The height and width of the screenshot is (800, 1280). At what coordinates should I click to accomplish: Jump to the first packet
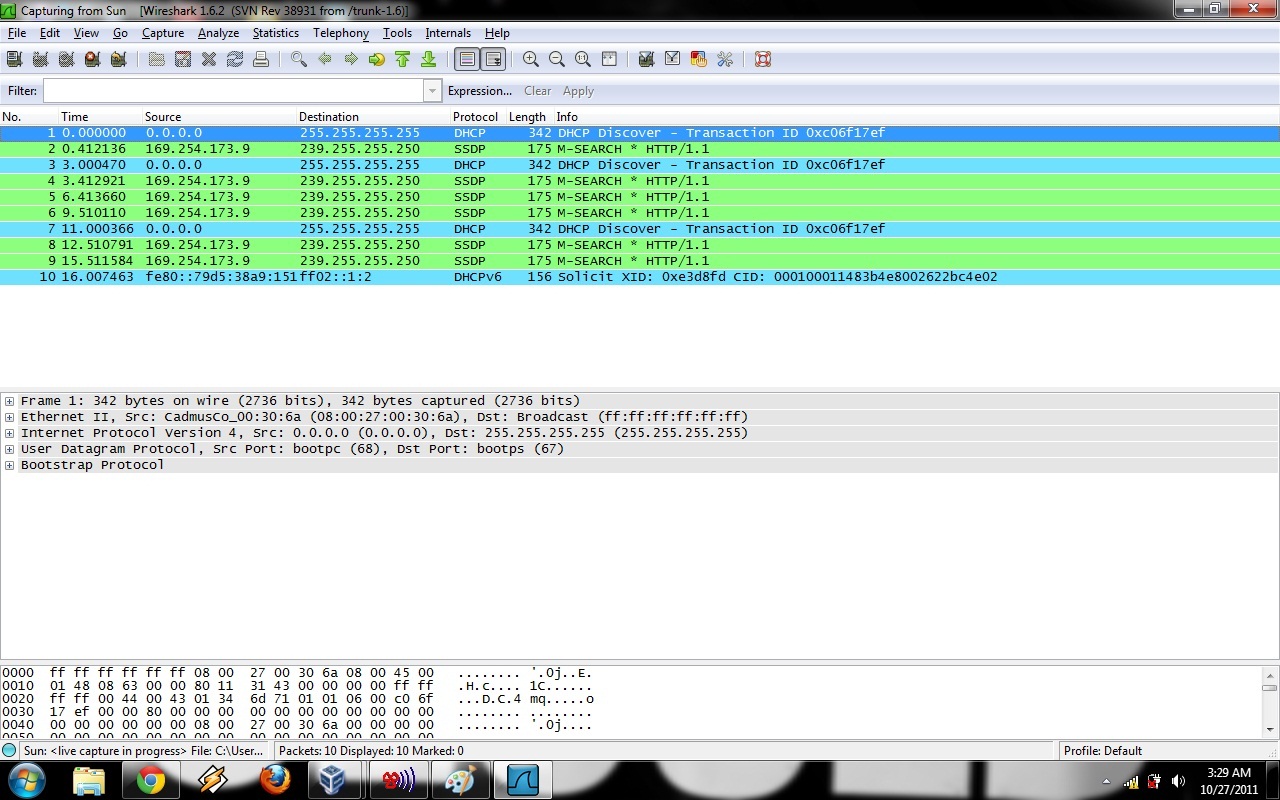click(403, 59)
